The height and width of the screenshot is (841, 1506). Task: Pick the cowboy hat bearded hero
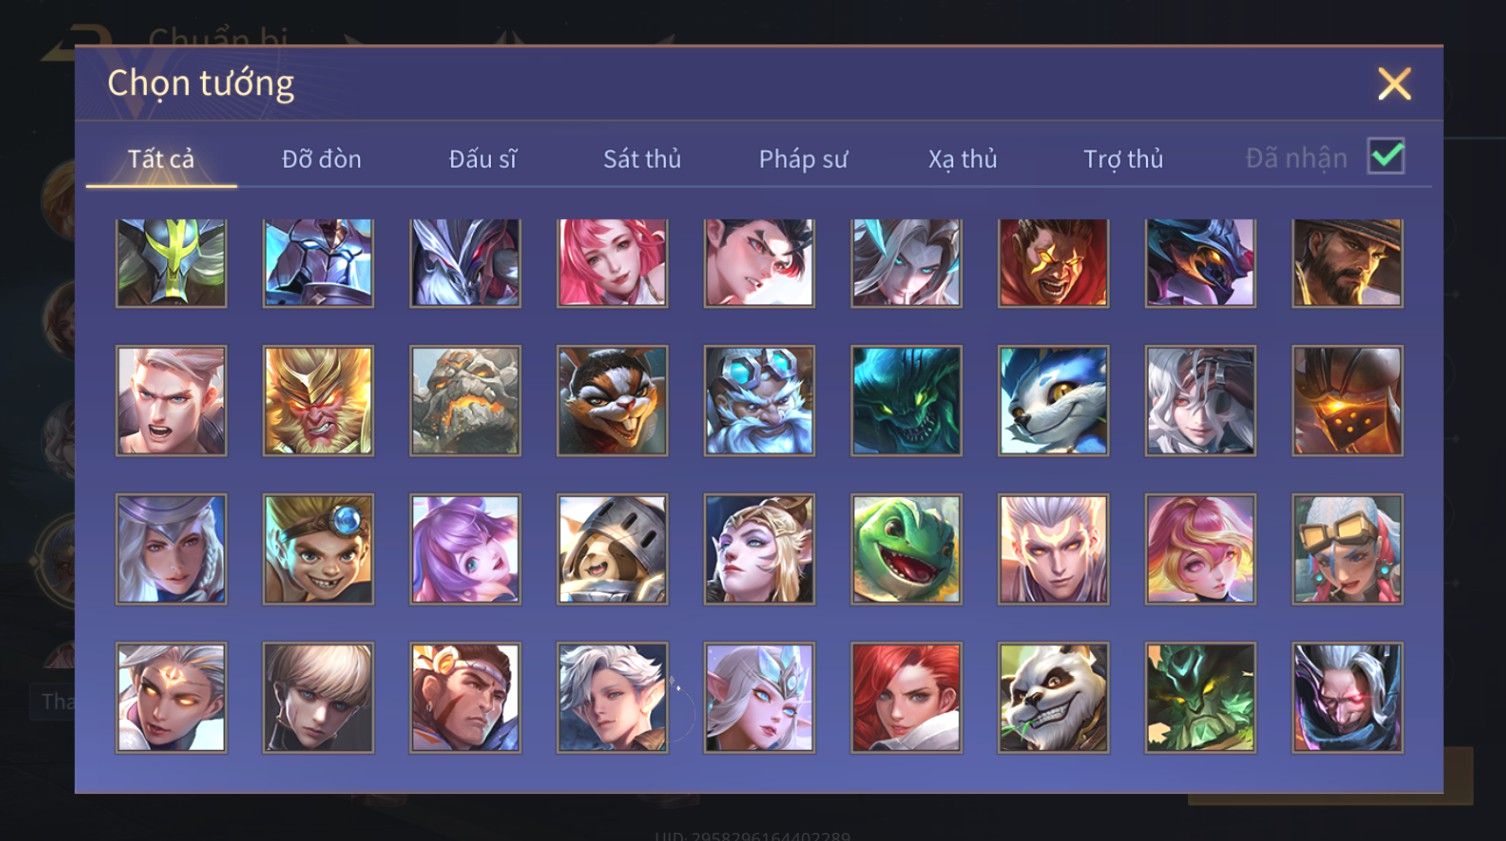1347,262
